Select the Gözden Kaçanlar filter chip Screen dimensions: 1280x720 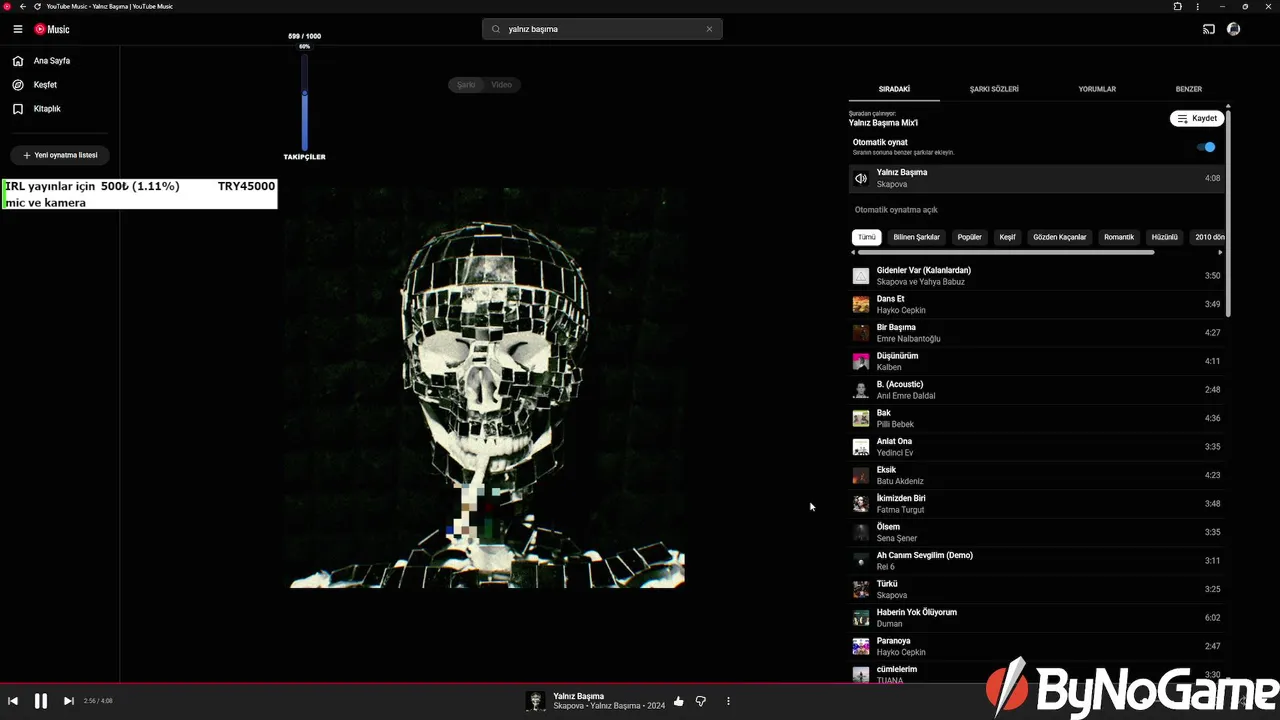pos(1060,237)
